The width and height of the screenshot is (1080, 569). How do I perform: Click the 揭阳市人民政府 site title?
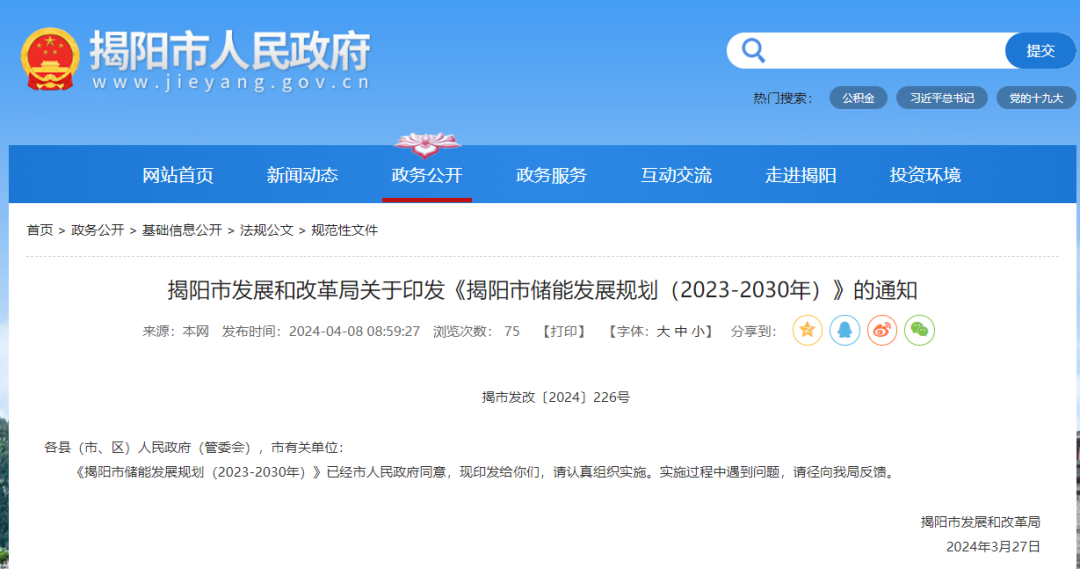pos(230,50)
